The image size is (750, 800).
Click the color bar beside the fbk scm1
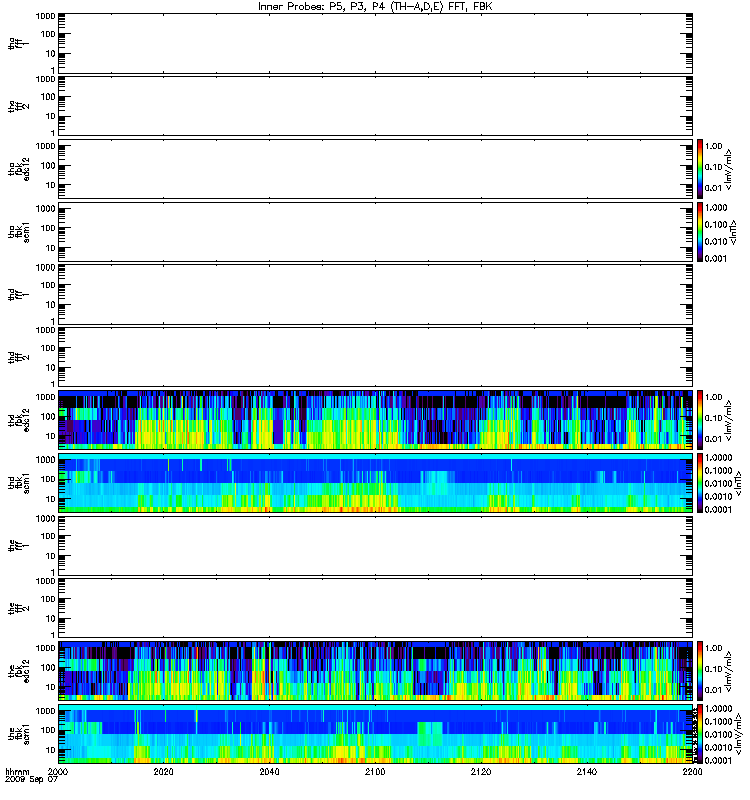pyautogui.click(x=700, y=734)
